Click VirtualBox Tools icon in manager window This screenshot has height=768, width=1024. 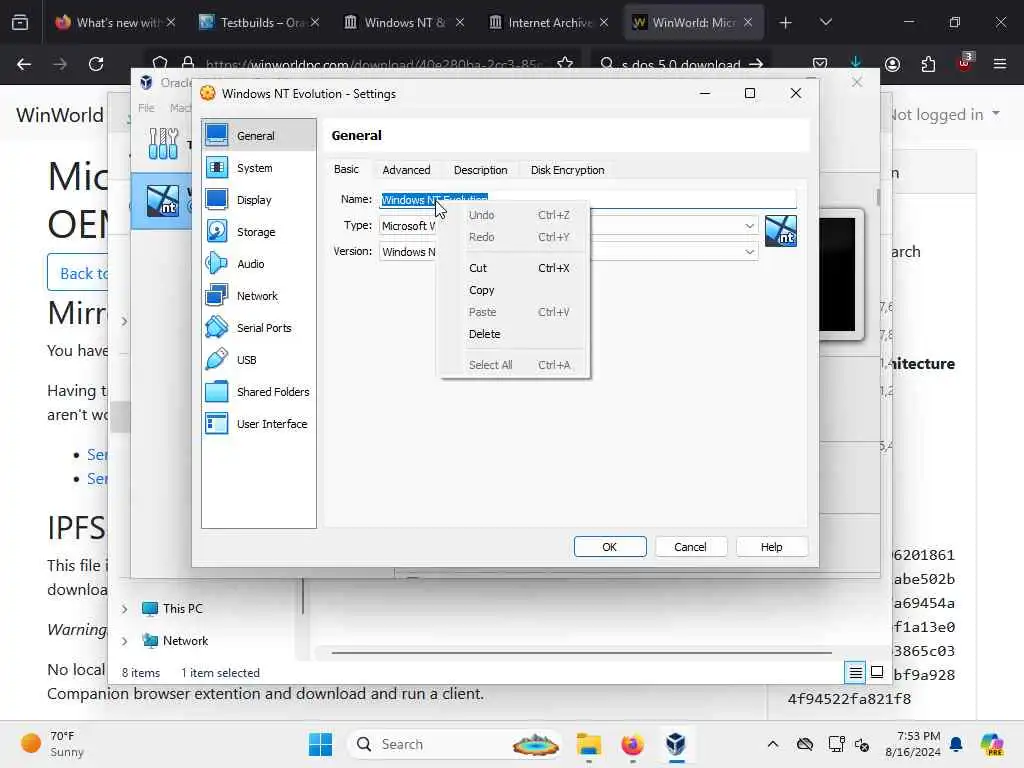pyautogui.click(x=163, y=144)
